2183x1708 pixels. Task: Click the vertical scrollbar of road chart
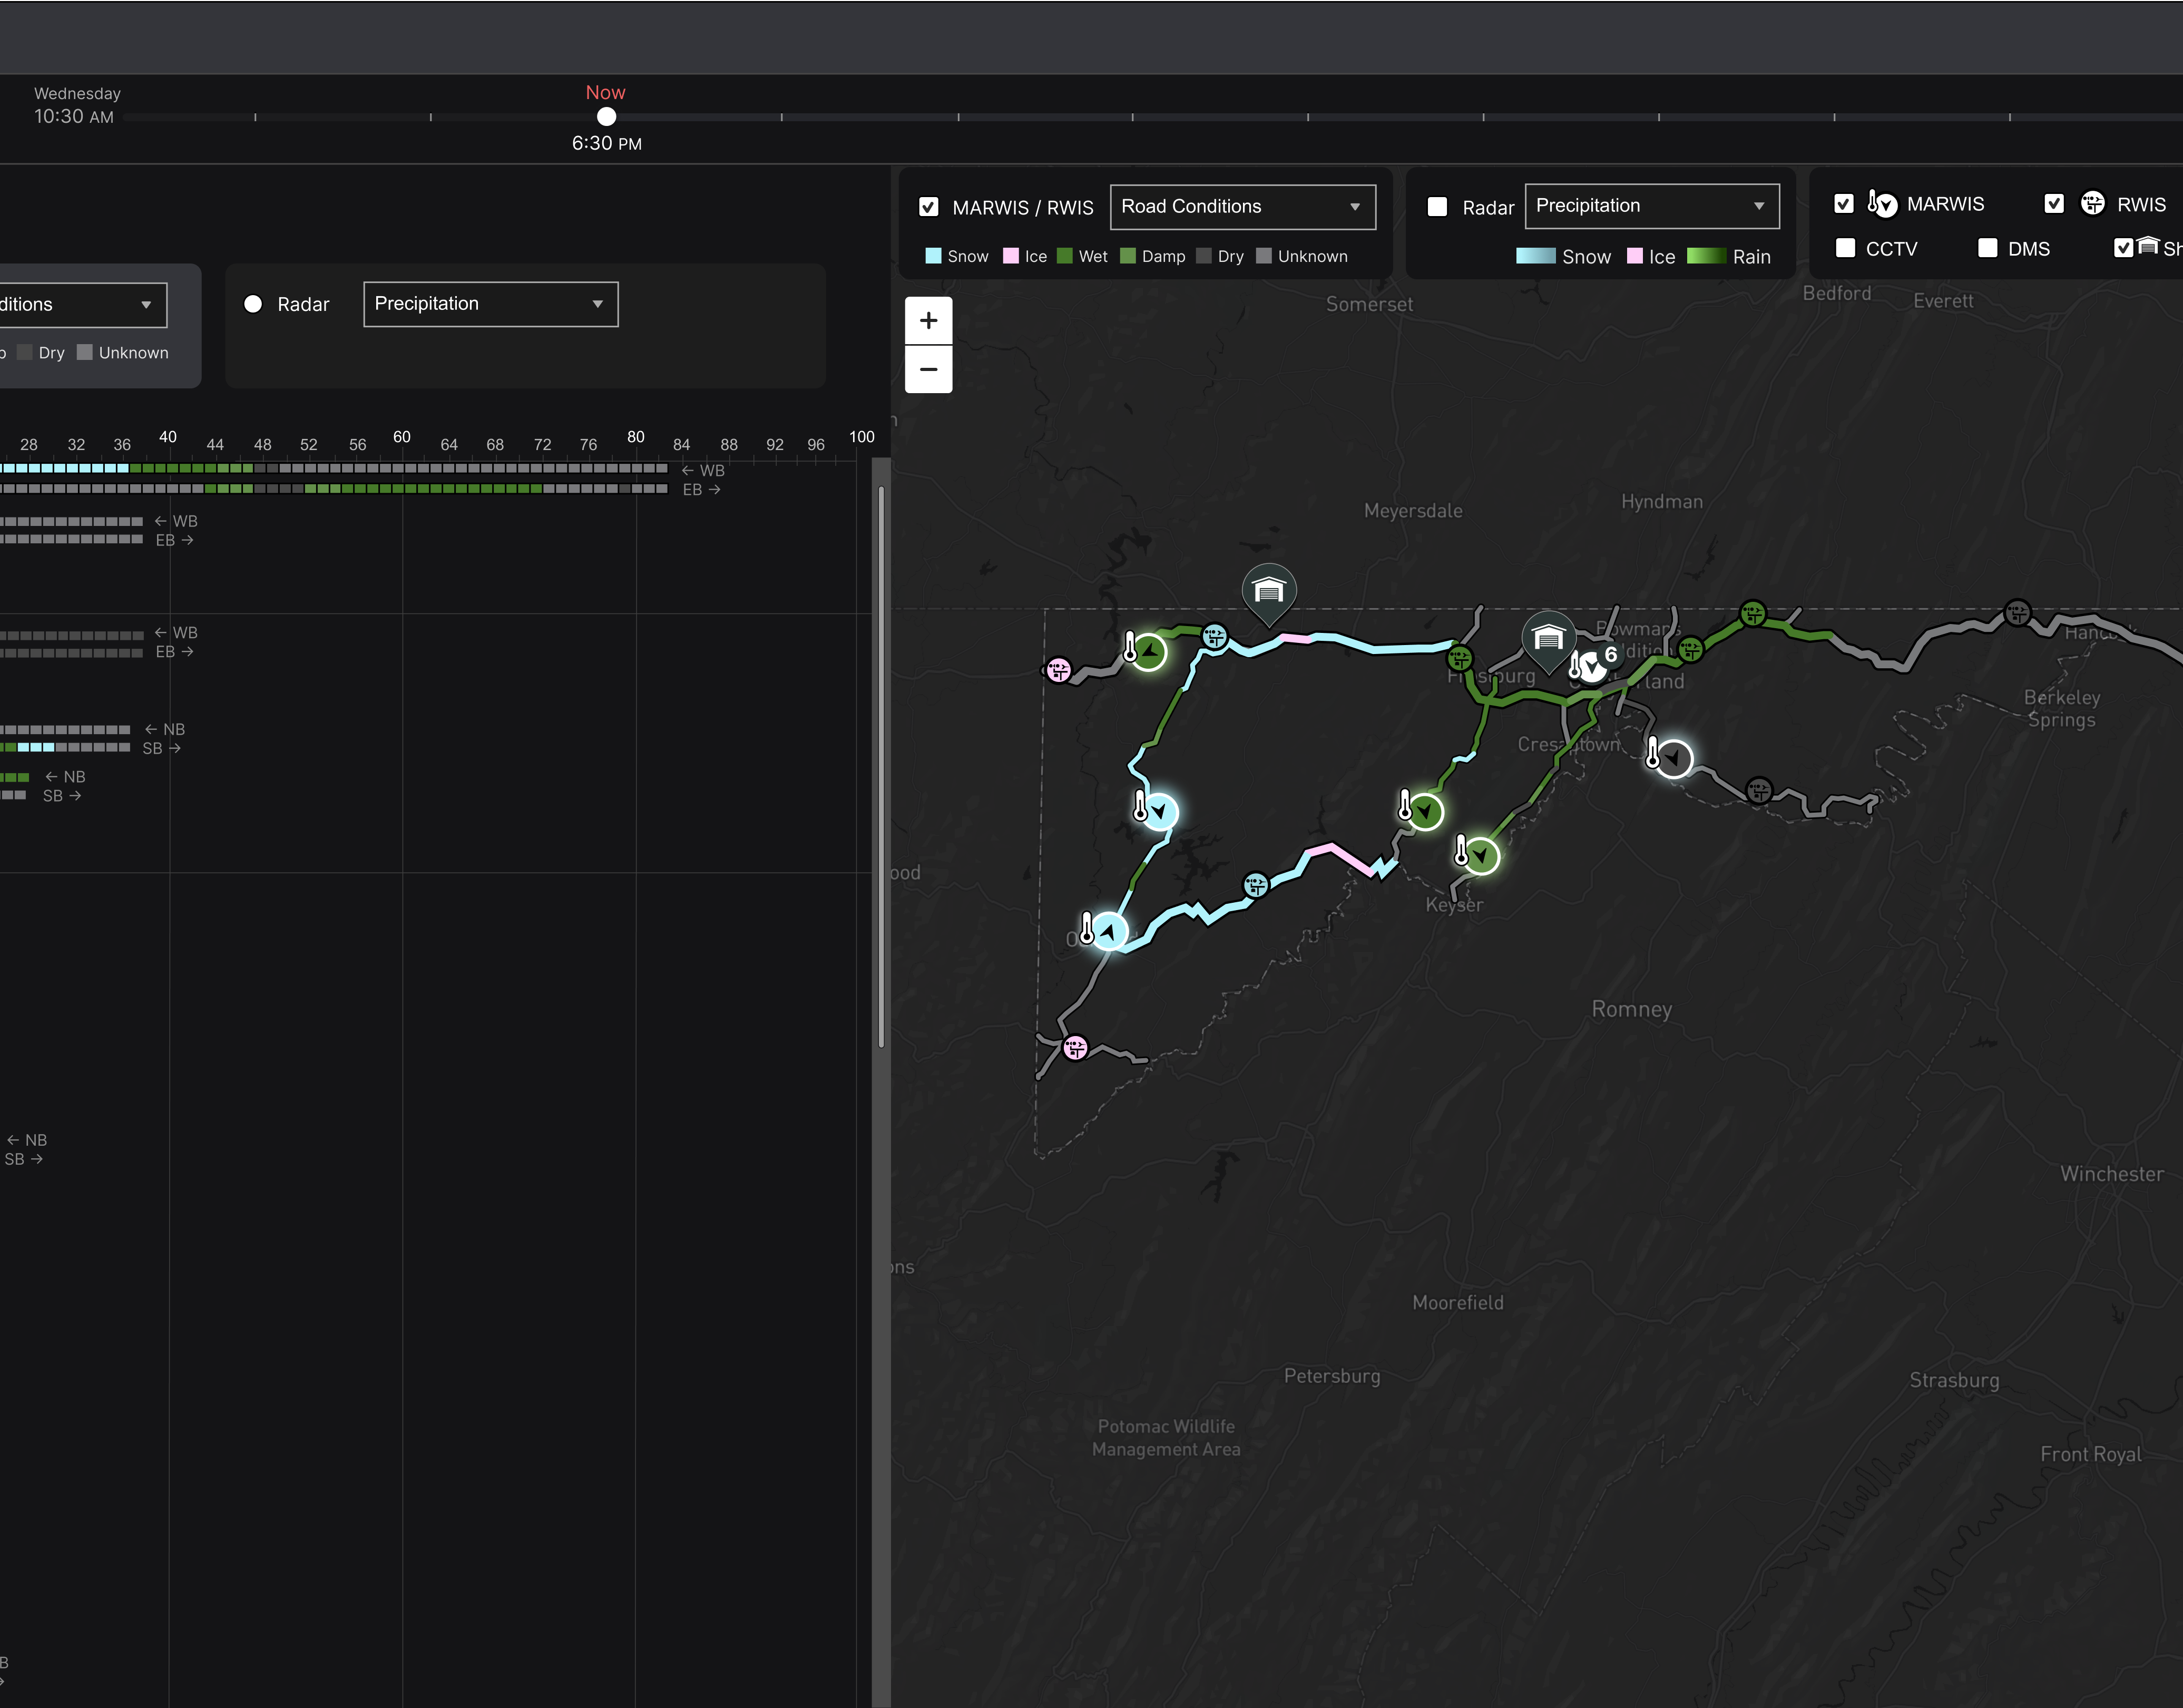[881, 765]
